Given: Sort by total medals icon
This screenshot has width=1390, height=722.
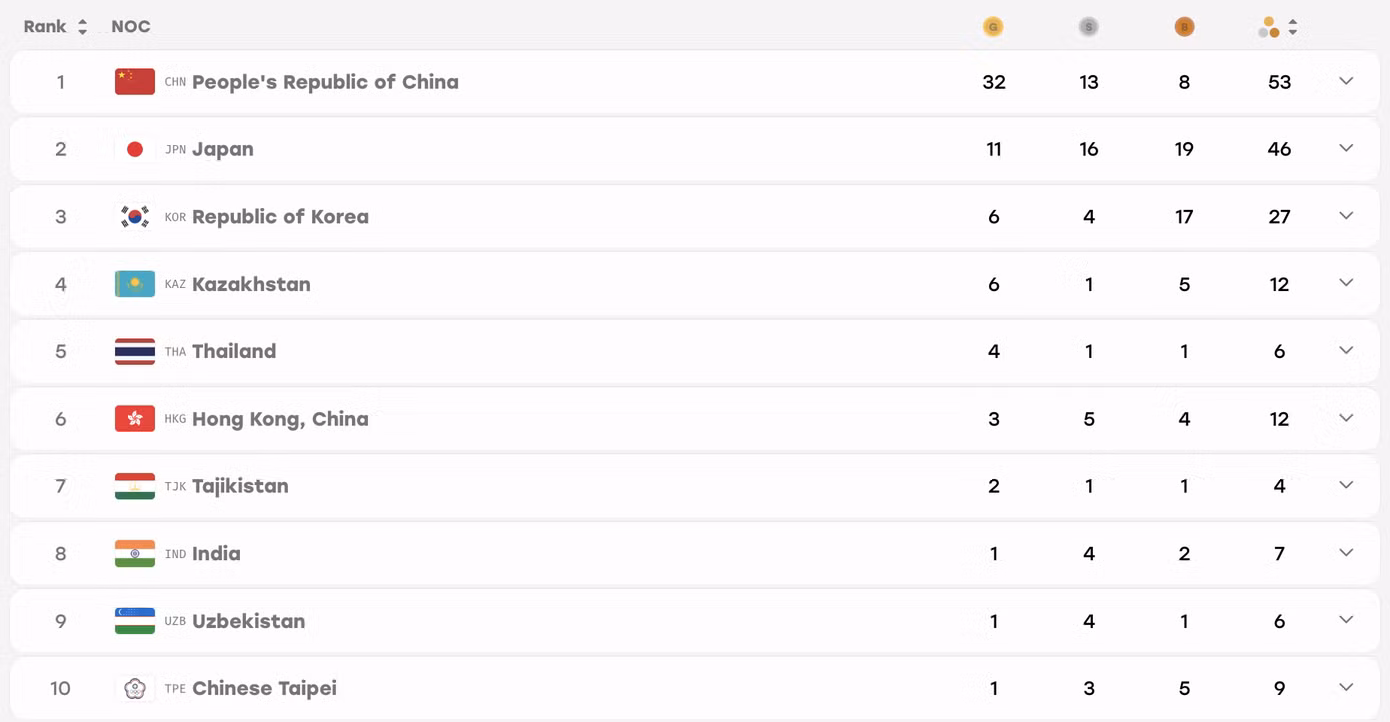Looking at the screenshot, I should click(1293, 27).
